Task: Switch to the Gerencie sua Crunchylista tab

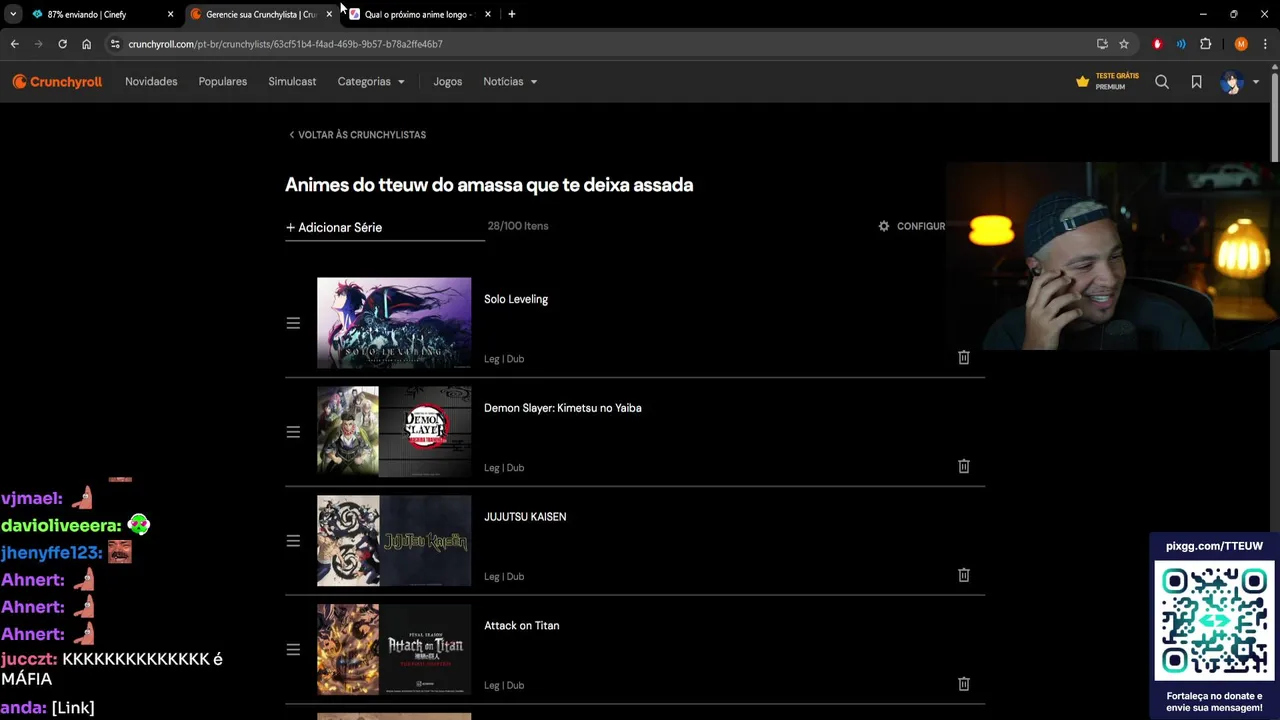Action: pos(260,14)
